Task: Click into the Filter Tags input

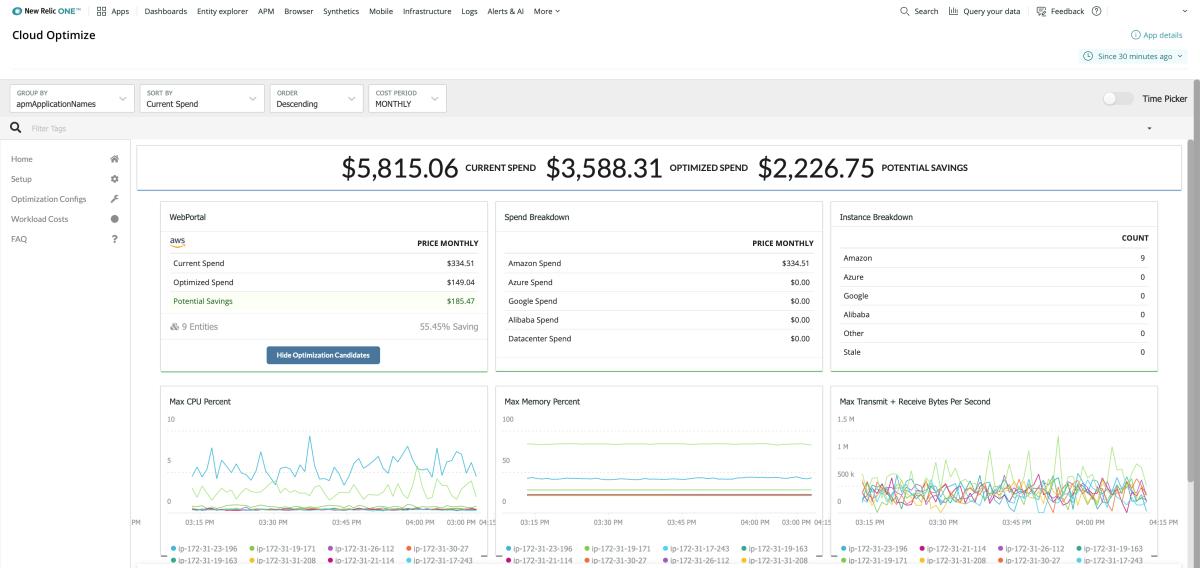Action: pos(585,128)
